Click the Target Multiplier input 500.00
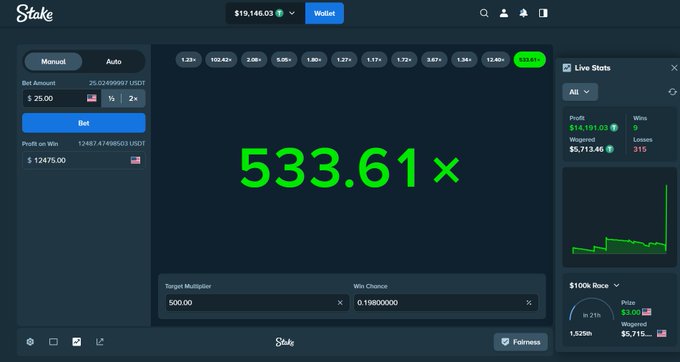680x362 pixels. [257, 303]
